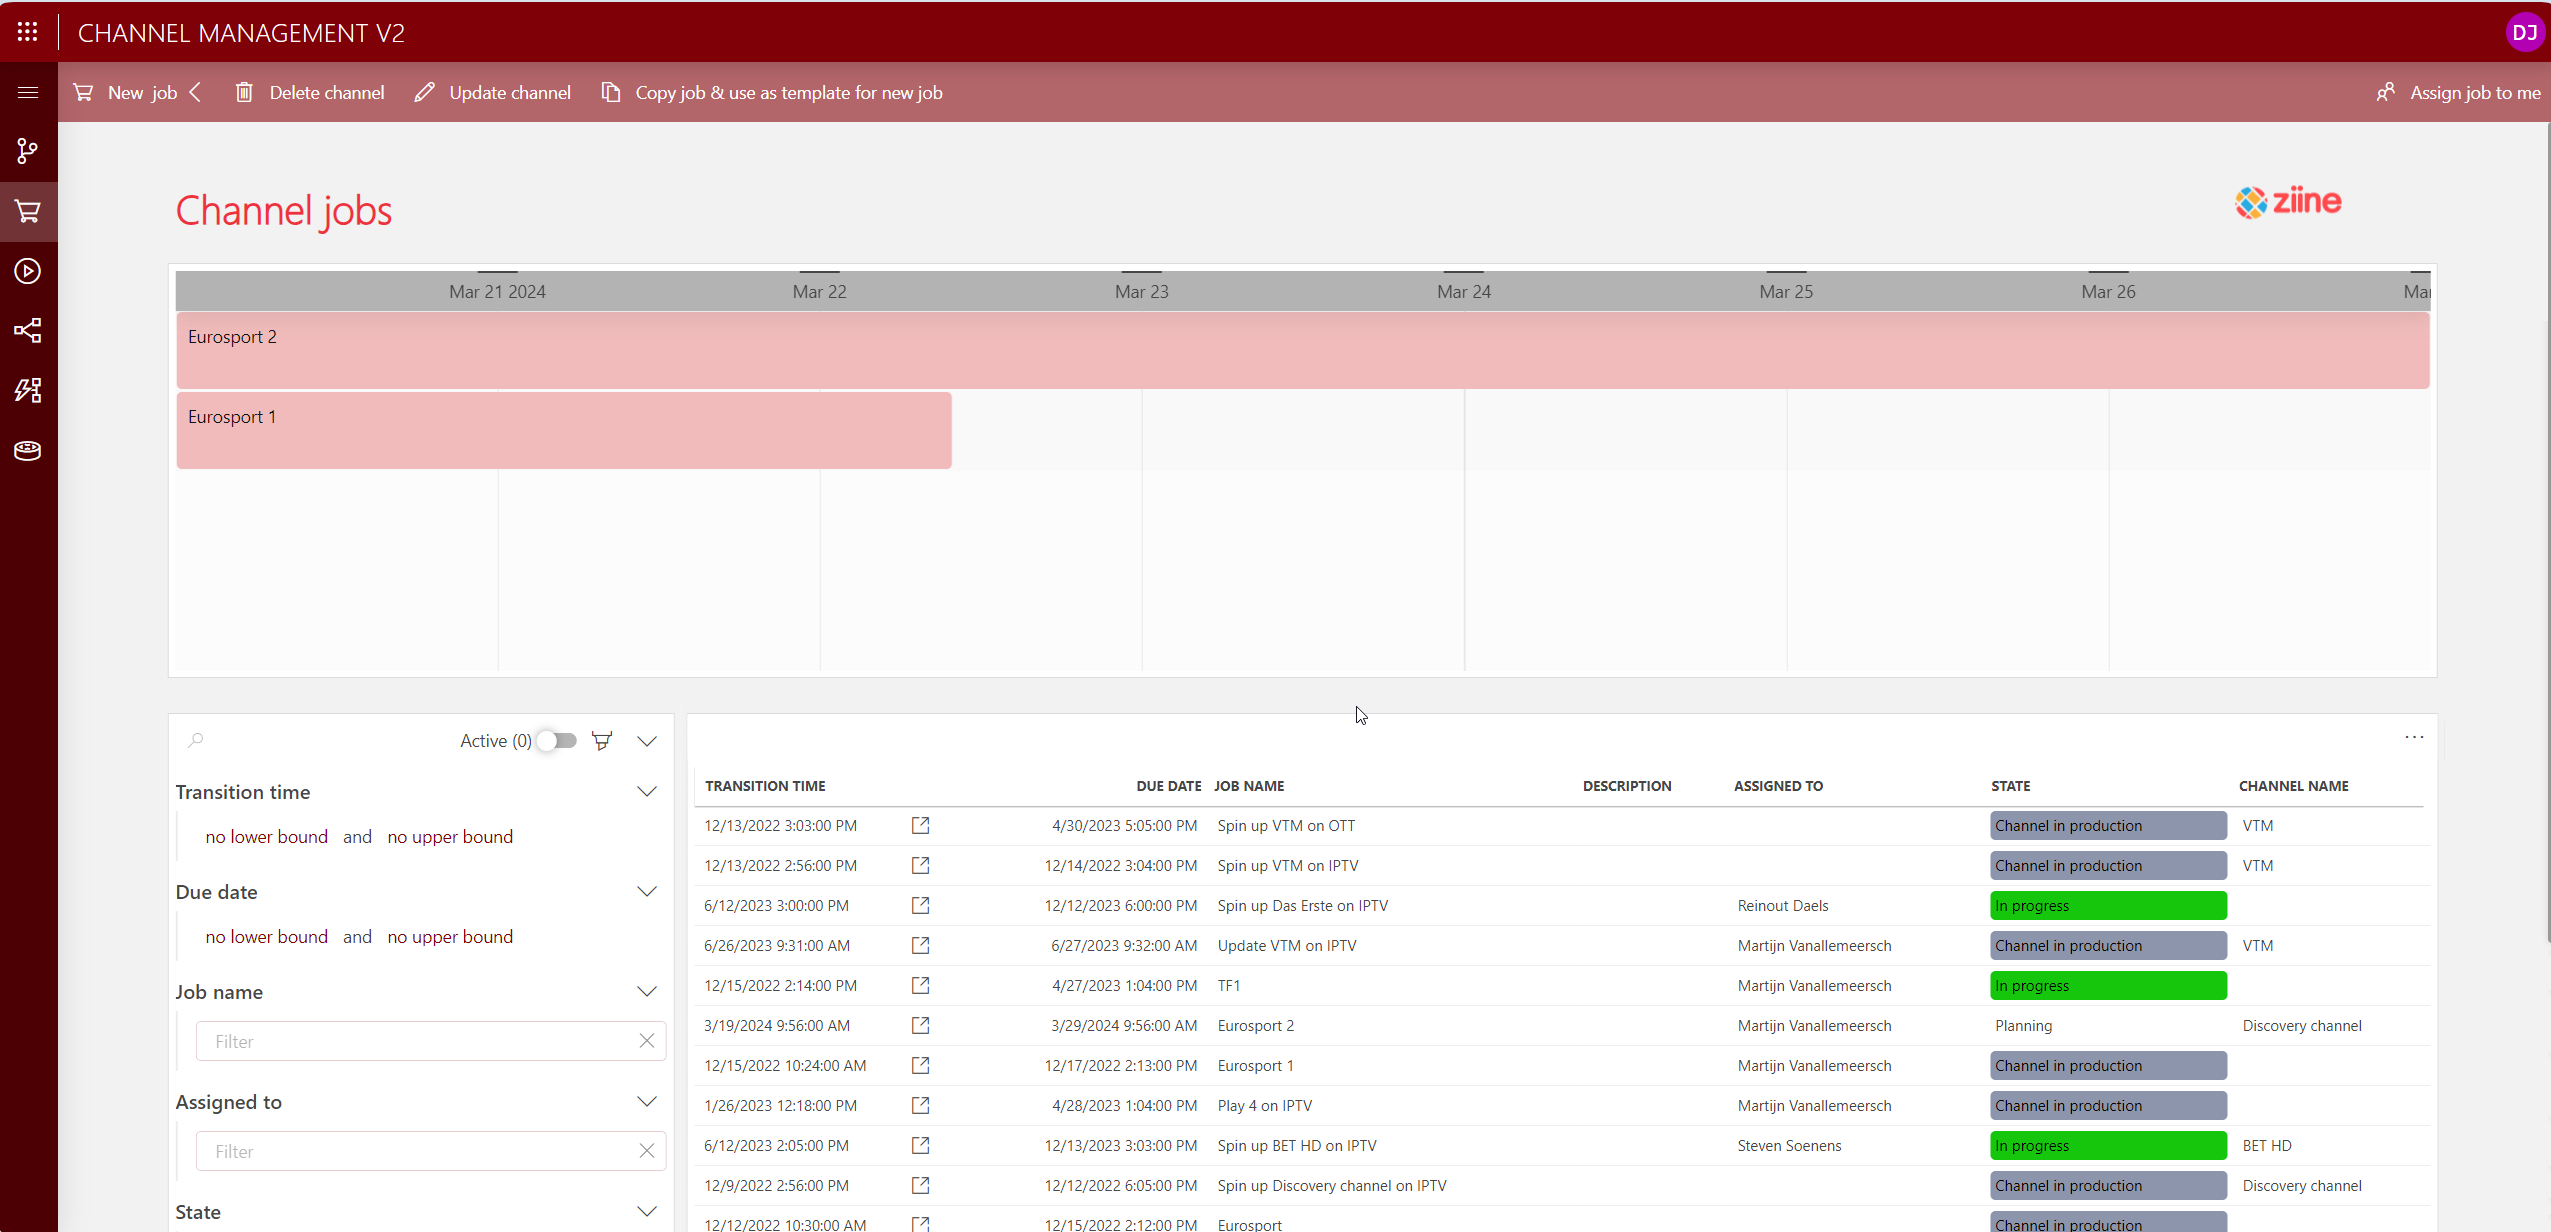2551x1232 pixels.
Task: Open Spin up Discovery channel job link icon
Action: [920, 1185]
